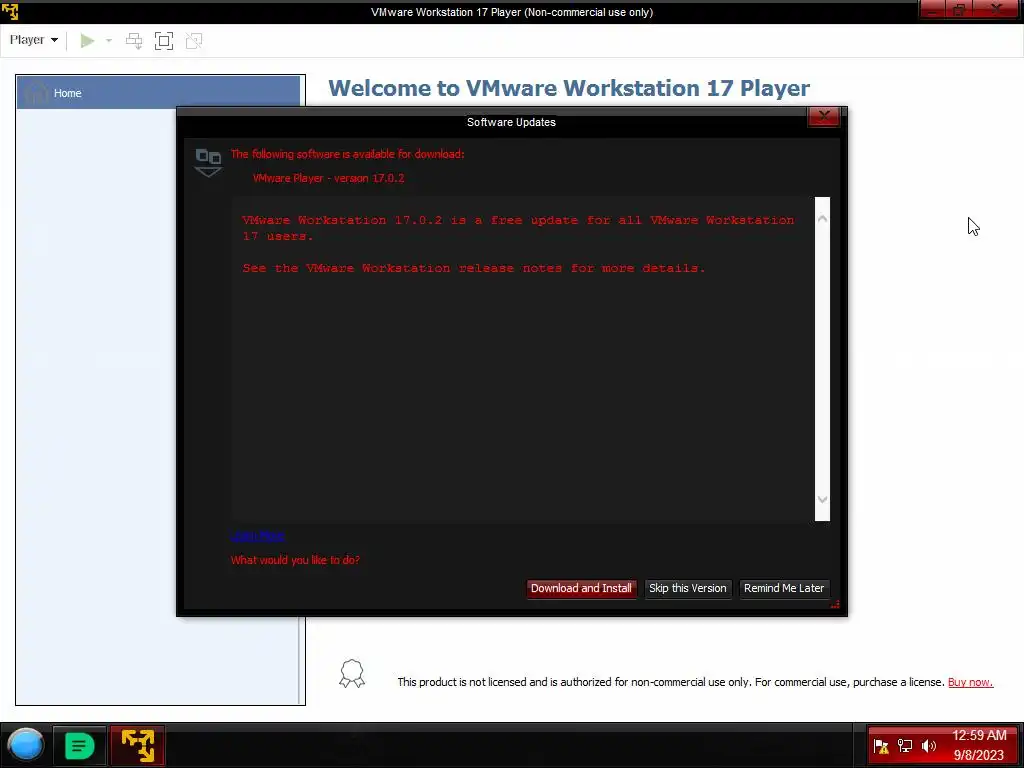
Task: Click the VMware logo in title bar
Action: tap(10, 12)
